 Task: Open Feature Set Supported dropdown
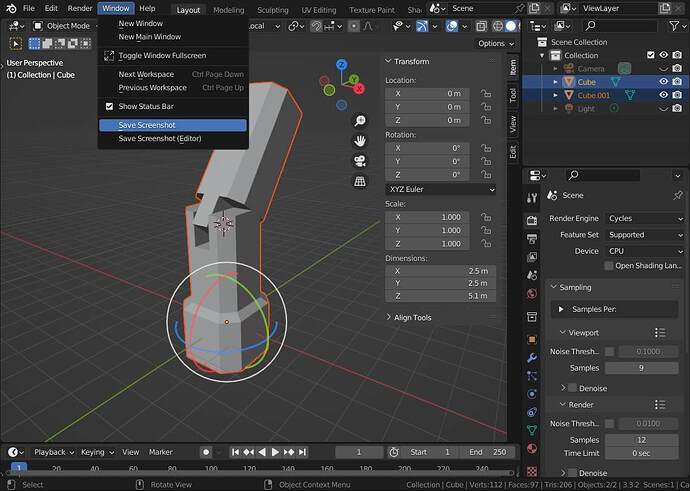pos(645,235)
